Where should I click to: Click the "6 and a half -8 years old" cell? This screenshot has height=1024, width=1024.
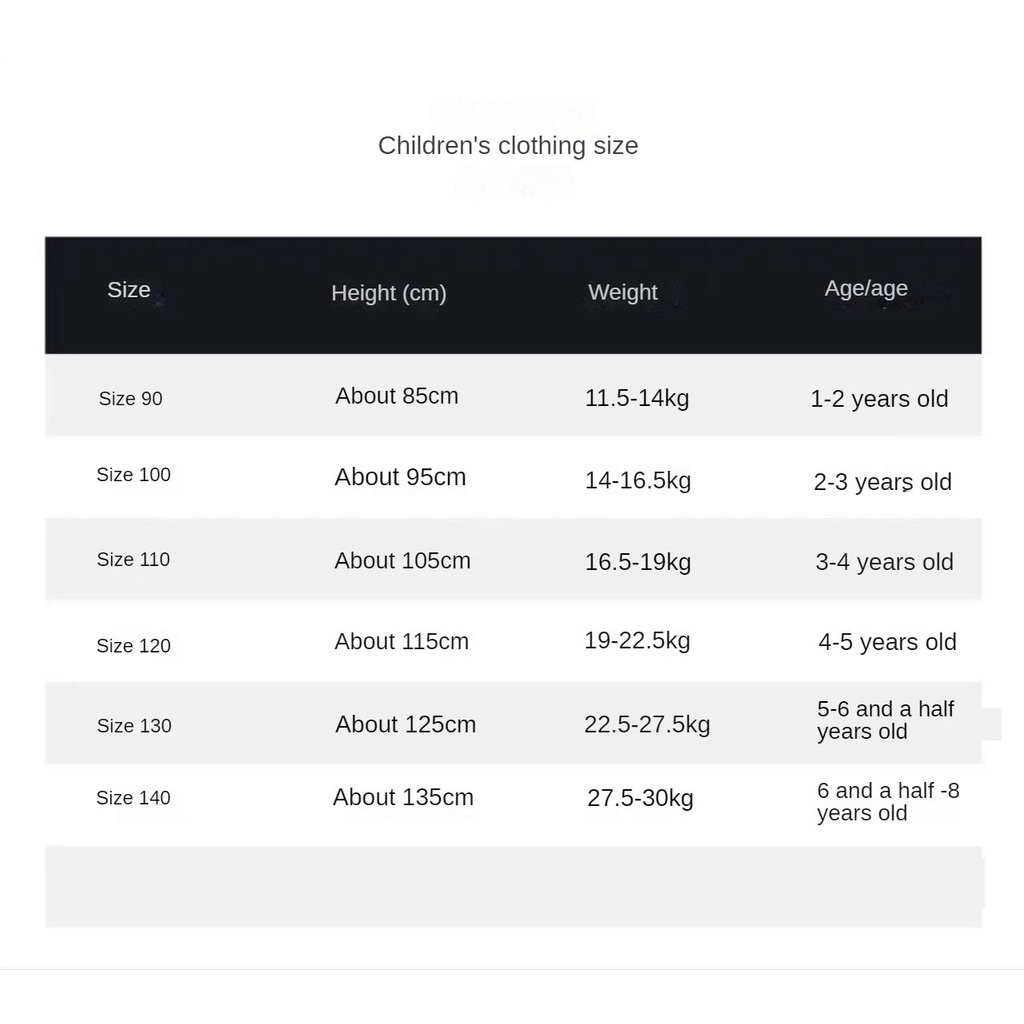(888, 802)
